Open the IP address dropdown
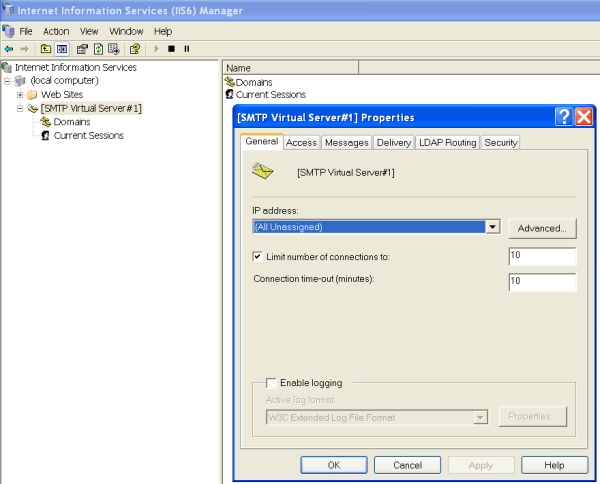The image size is (600, 484). point(492,227)
